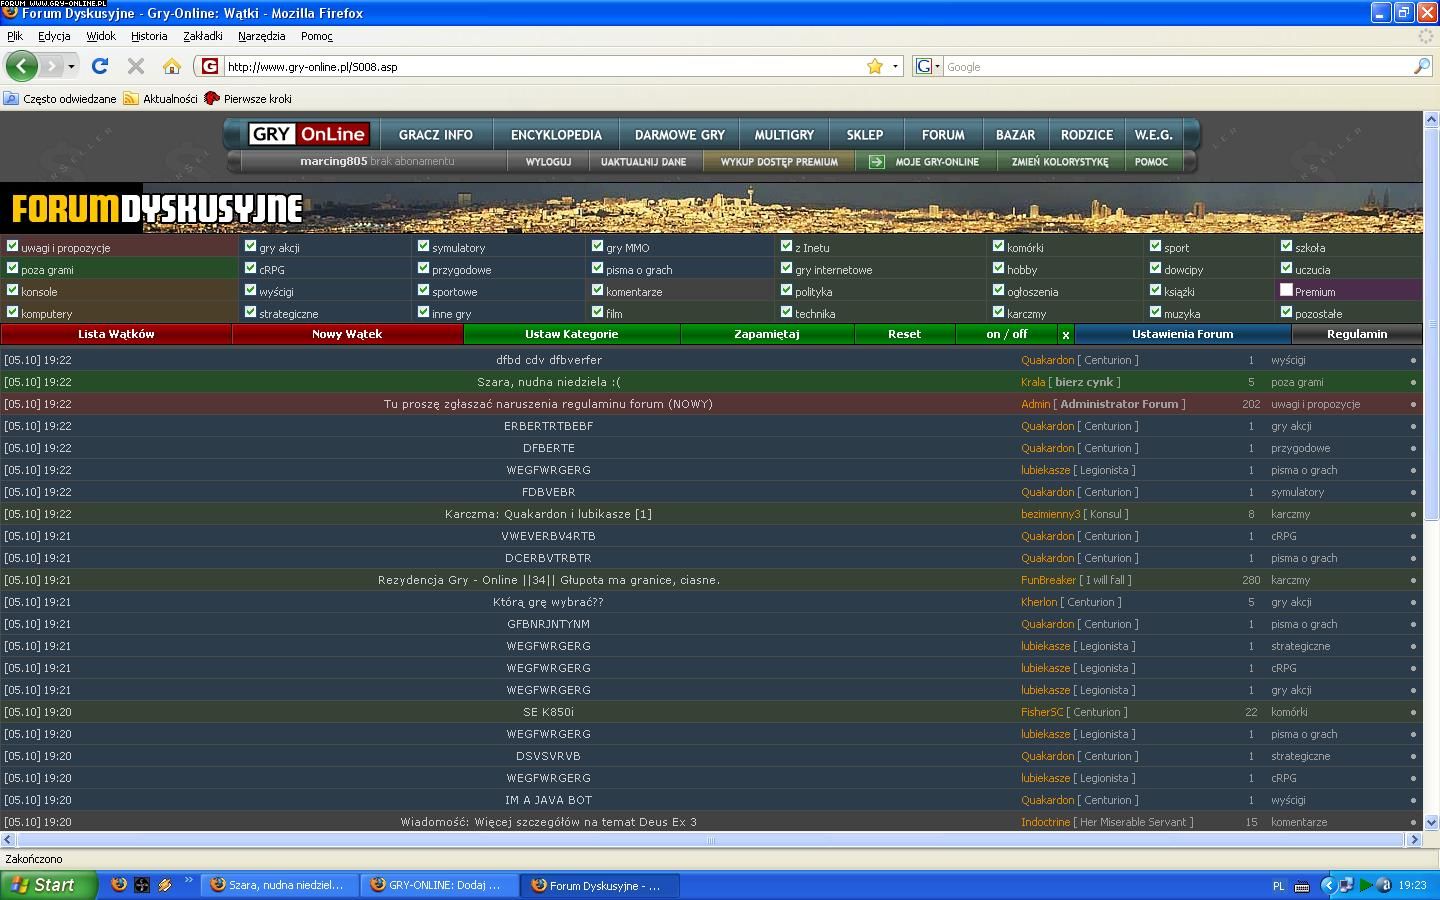Go back with the browser back arrow
The width and height of the screenshot is (1440, 900).
[x=21, y=67]
